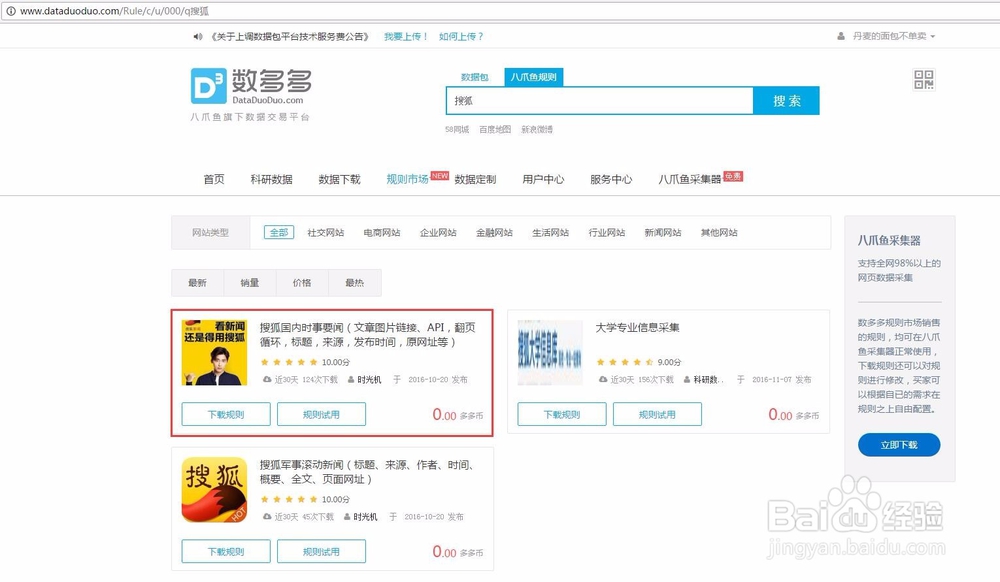
Task: Sort results by 价格
Action: coord(302,283)
